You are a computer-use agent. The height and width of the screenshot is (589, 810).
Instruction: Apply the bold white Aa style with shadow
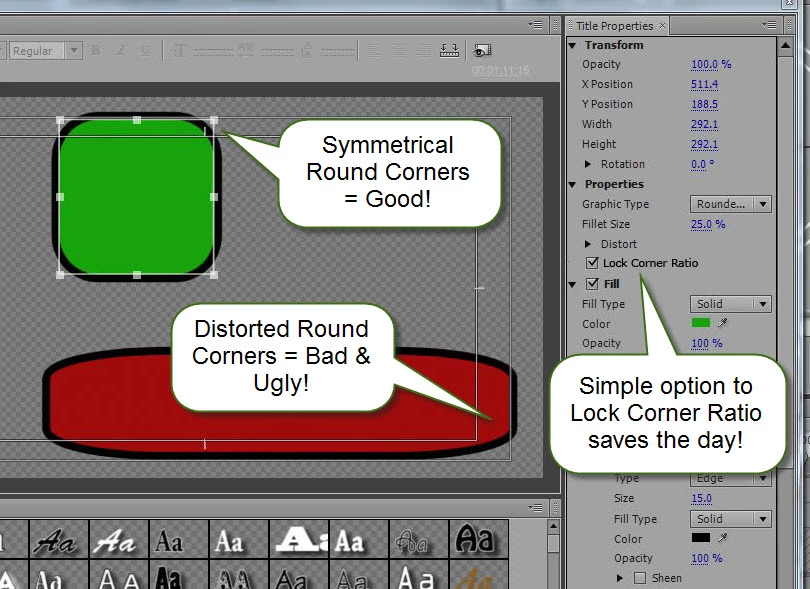click(359, 540)
